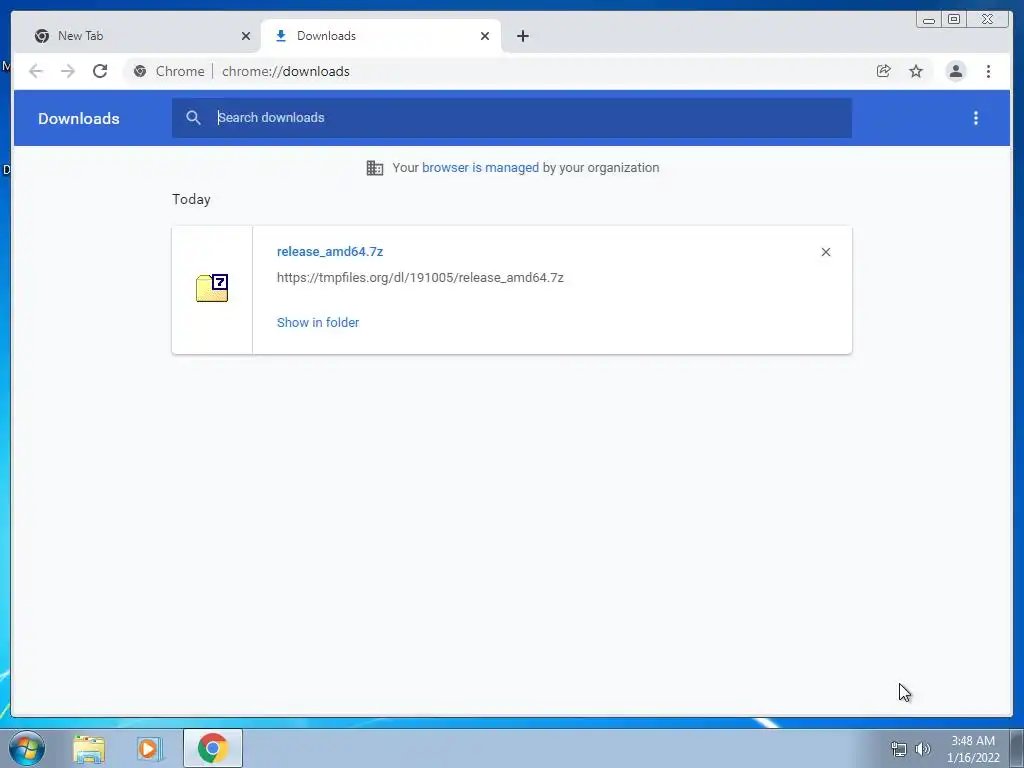Open Chrome's three-dot main menu
The image size is (1024, 768).
[988, 71]
